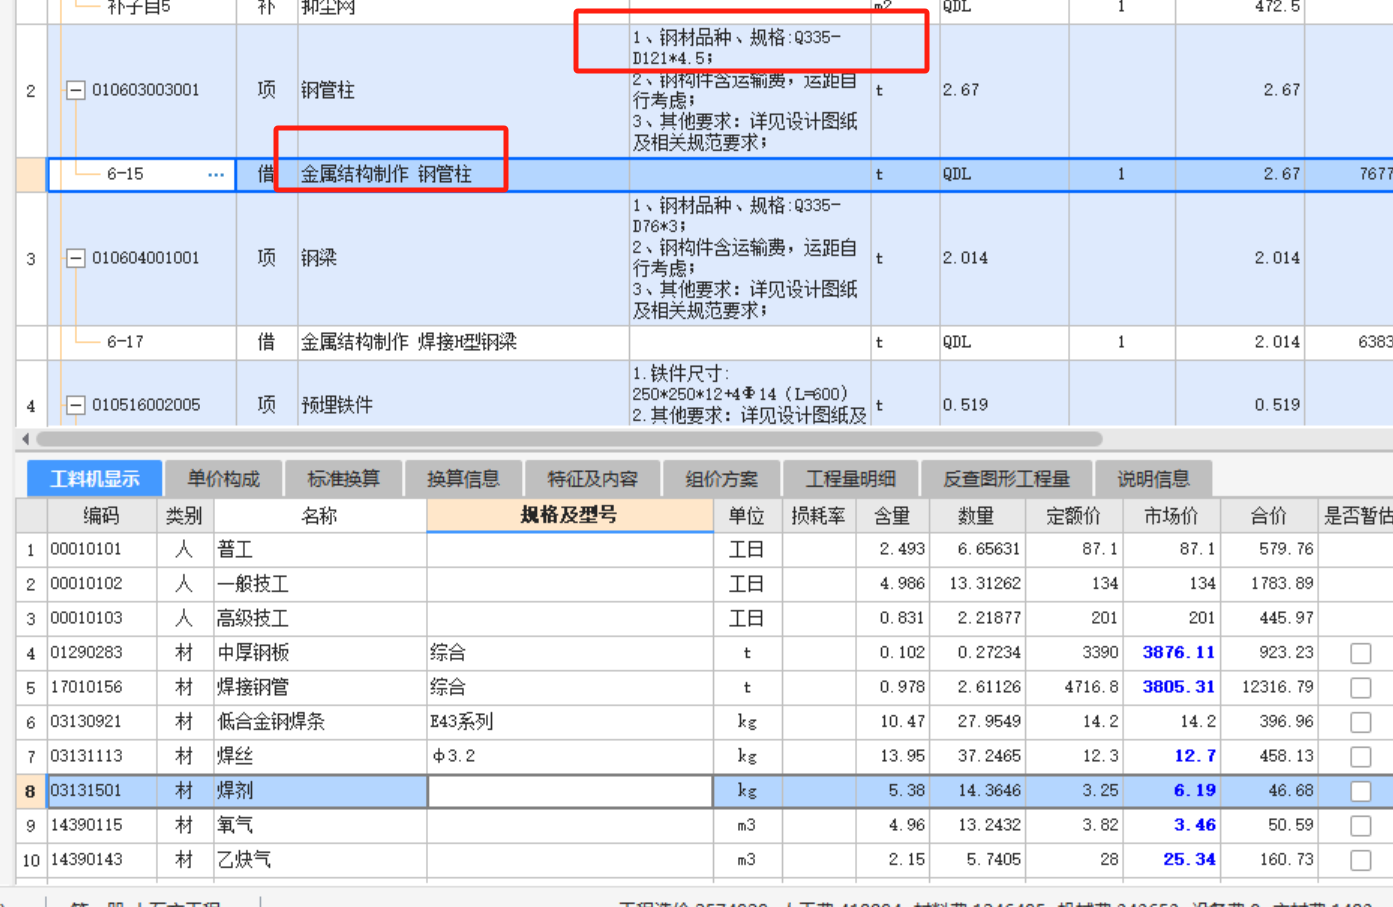The image size is (1393, 907).
Task: Edit the empty 规格及型号 cell for 焊剂
Action: (569, 791)
